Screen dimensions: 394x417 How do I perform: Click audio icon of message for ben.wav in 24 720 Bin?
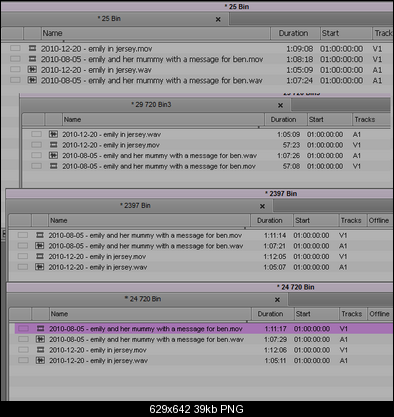40,339
